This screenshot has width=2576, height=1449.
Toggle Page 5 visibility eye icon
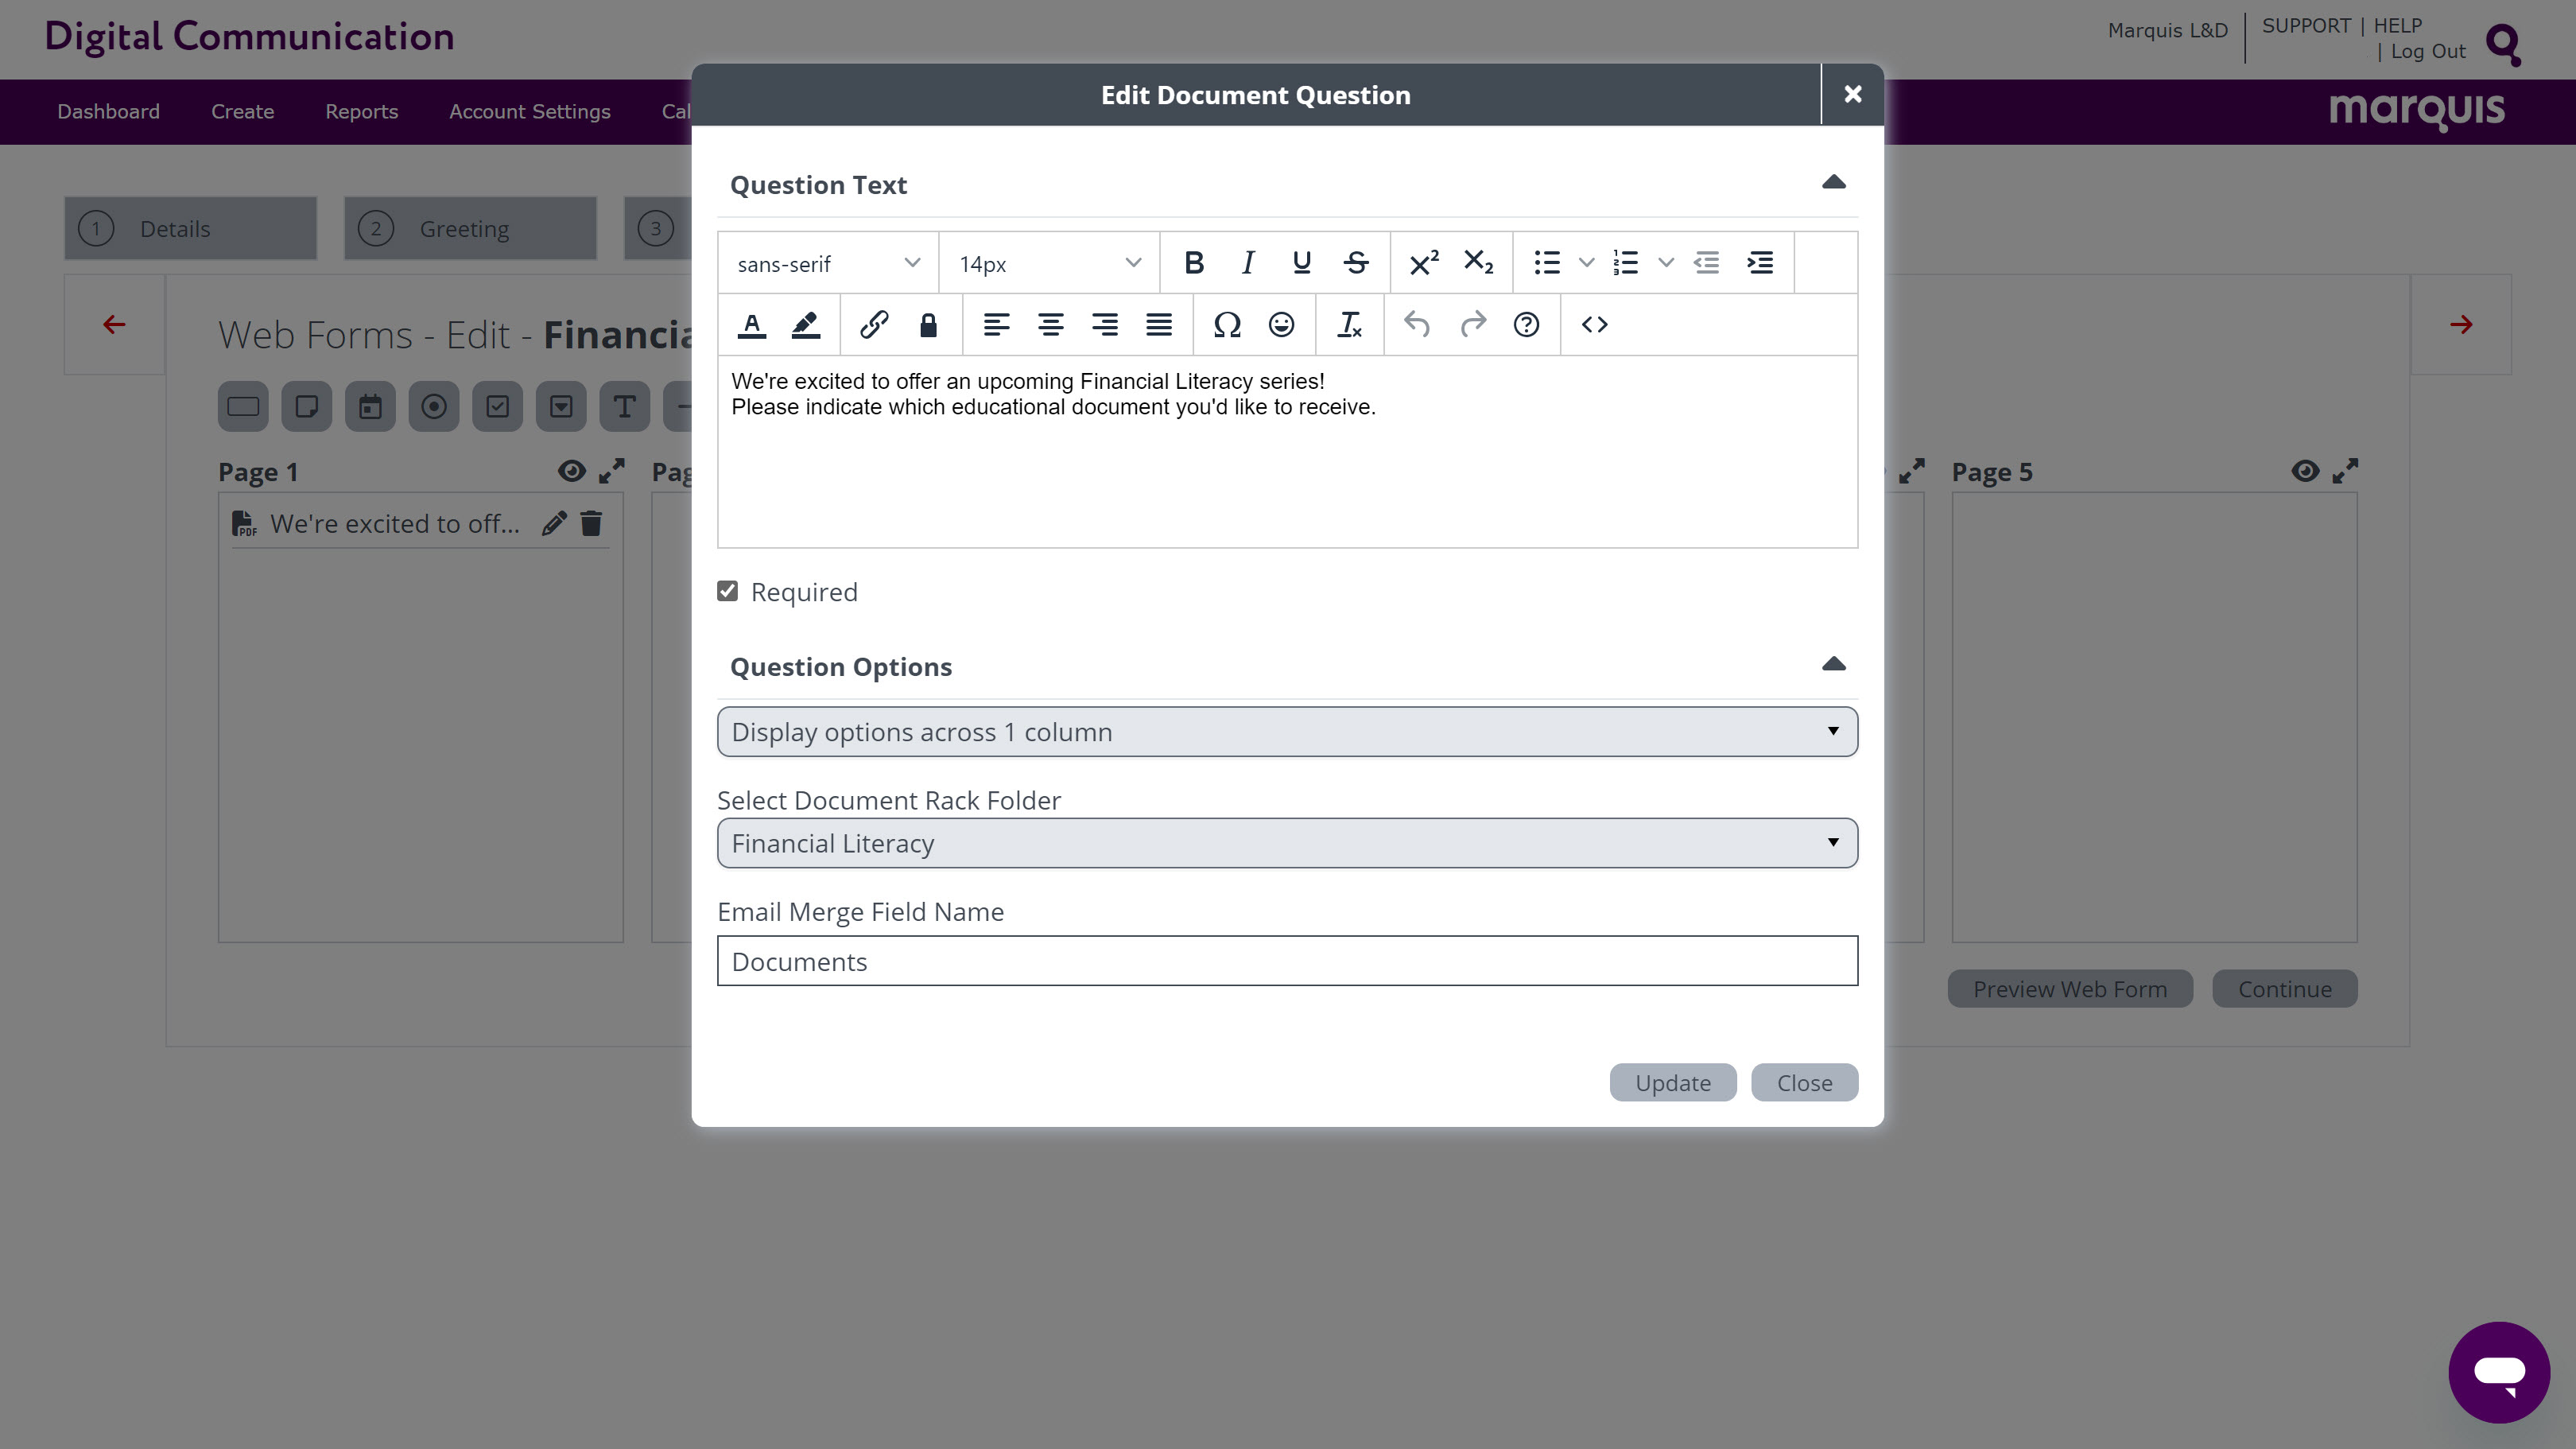[2305, 471]
